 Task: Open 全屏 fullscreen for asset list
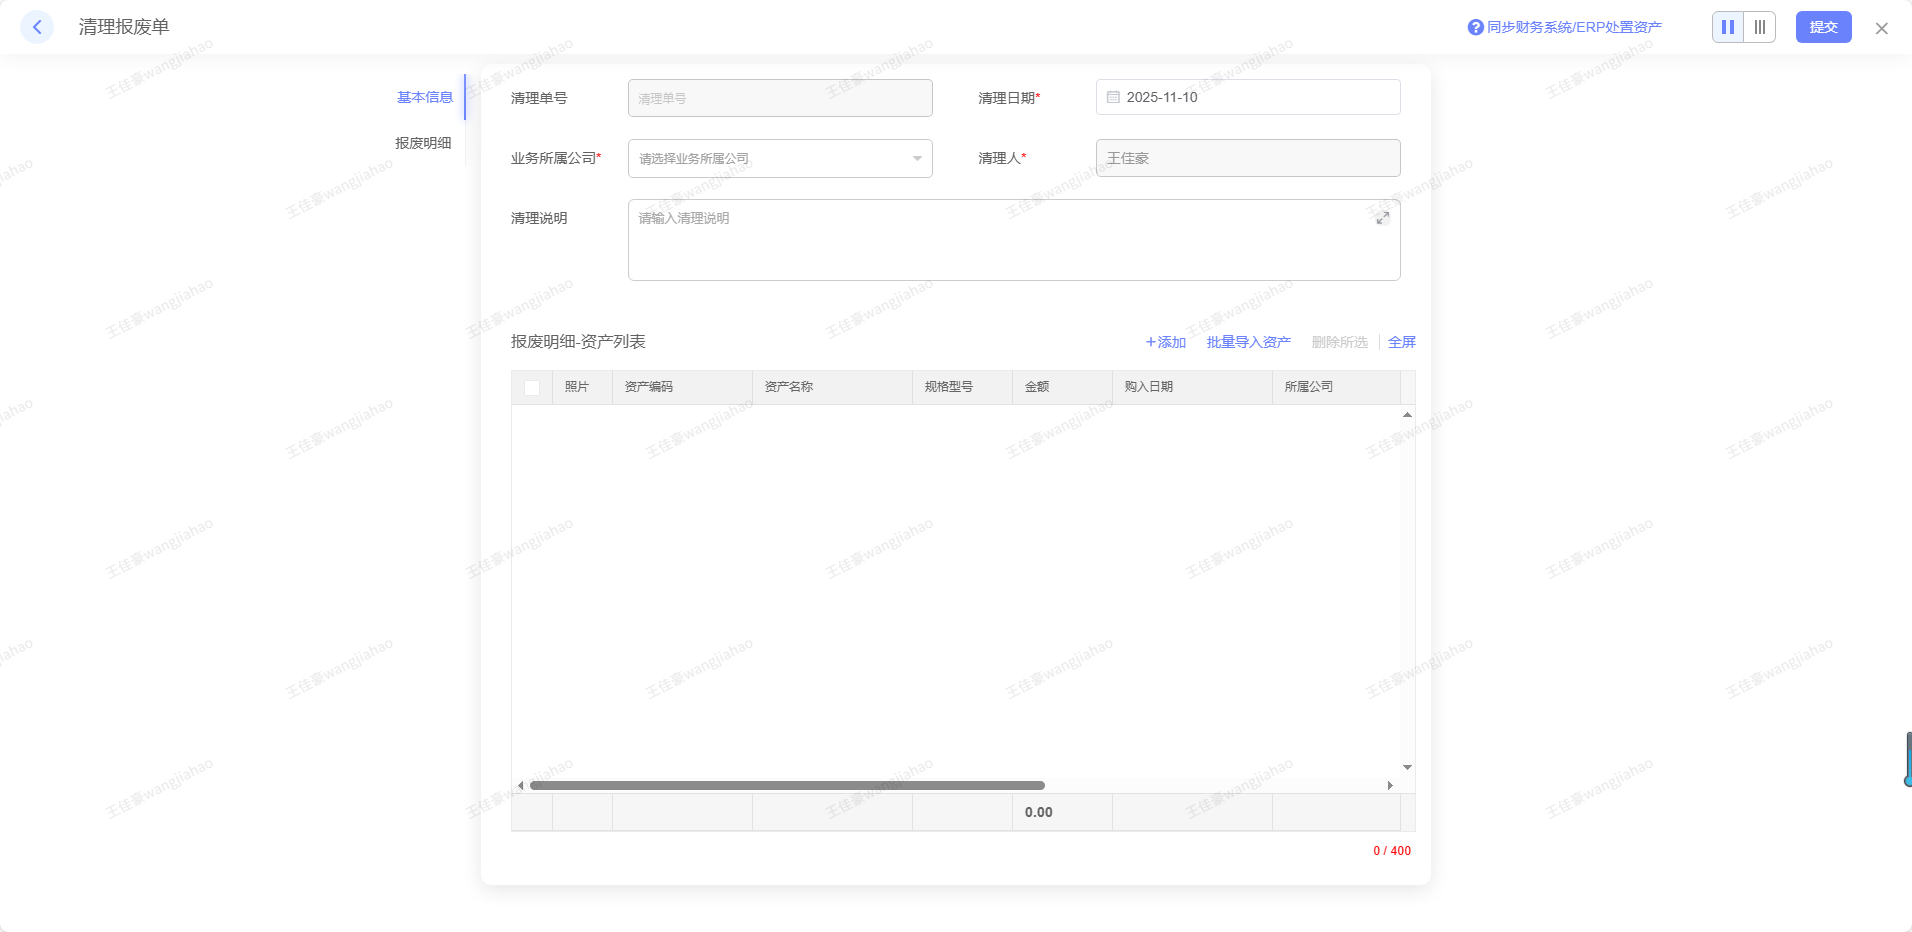(1401, 342)
